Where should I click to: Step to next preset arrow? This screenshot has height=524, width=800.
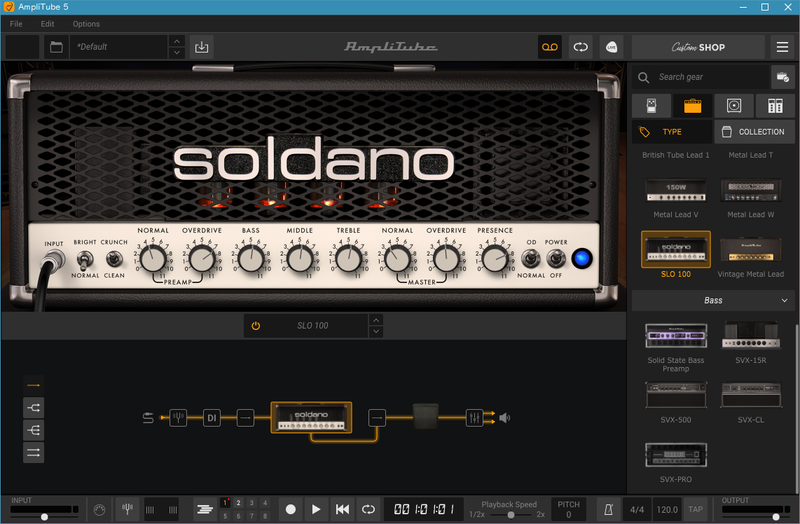click(177, 53)
